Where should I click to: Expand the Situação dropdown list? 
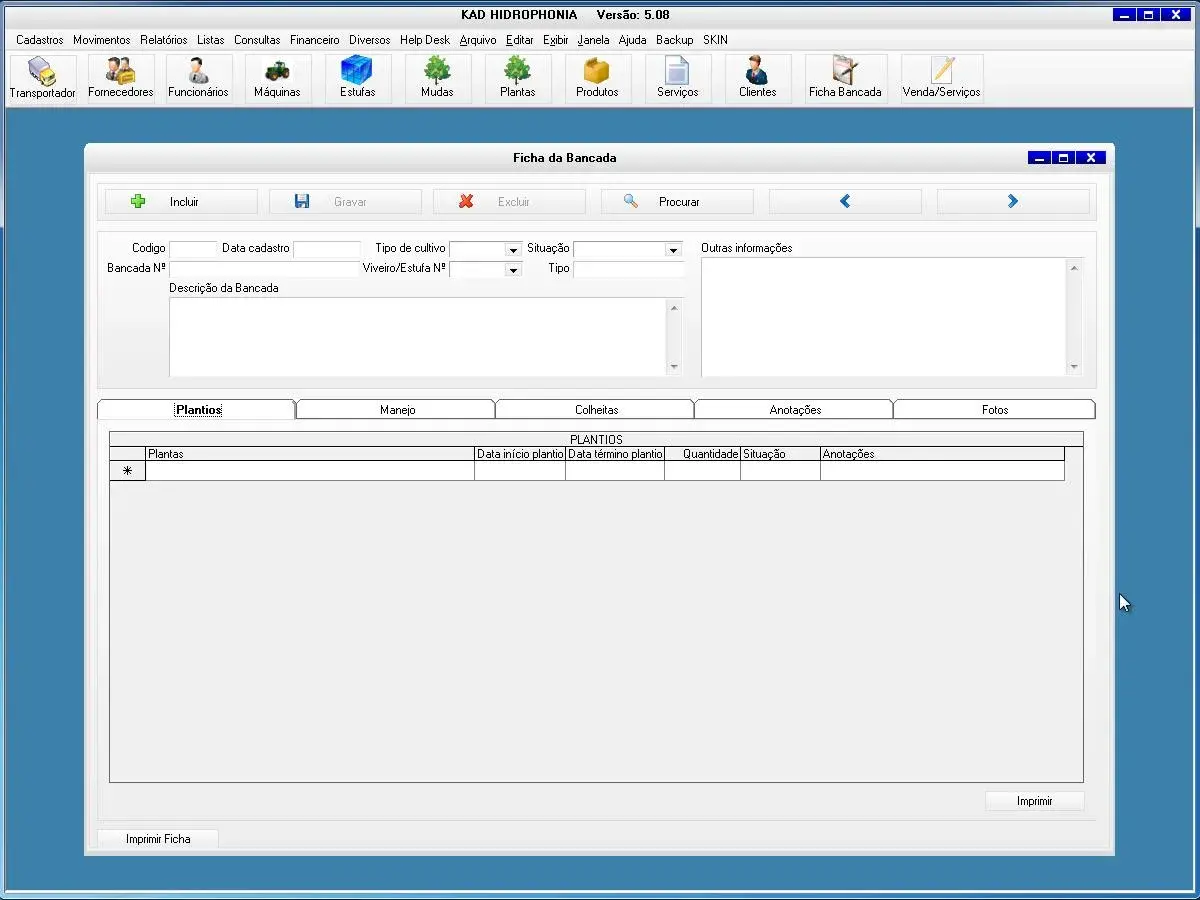click(x=673, y=250)
